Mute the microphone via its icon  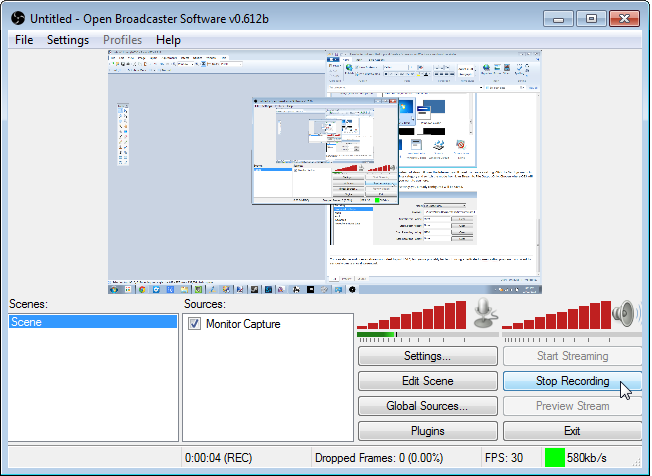click(x=485, y=313)
